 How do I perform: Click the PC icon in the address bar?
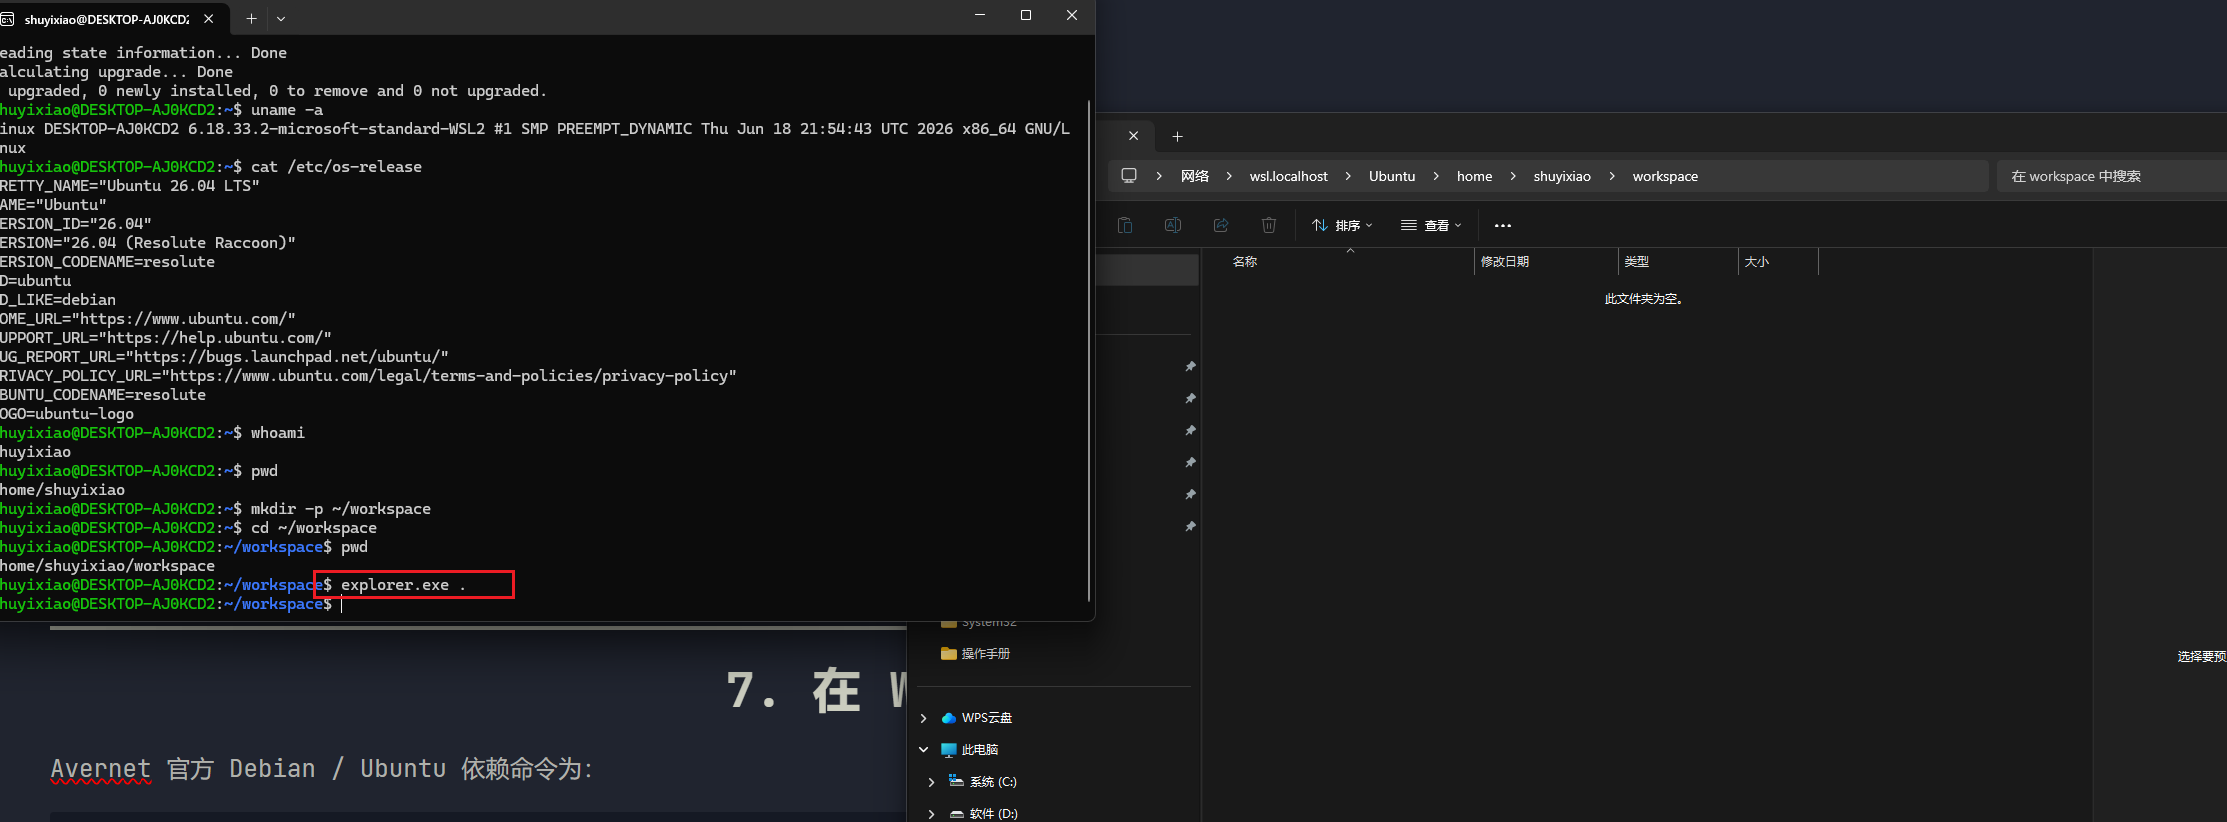click(1129, 176)
